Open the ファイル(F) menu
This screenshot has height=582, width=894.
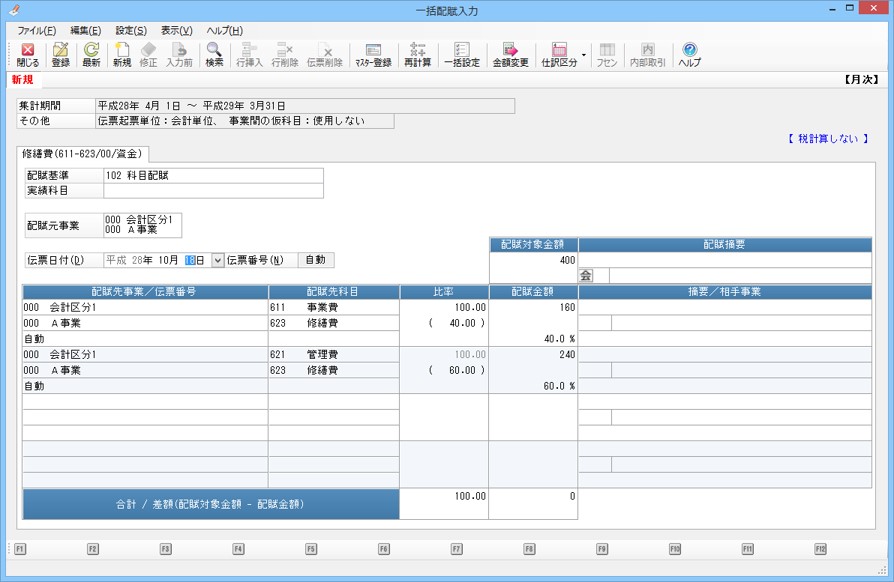(37, 31)
